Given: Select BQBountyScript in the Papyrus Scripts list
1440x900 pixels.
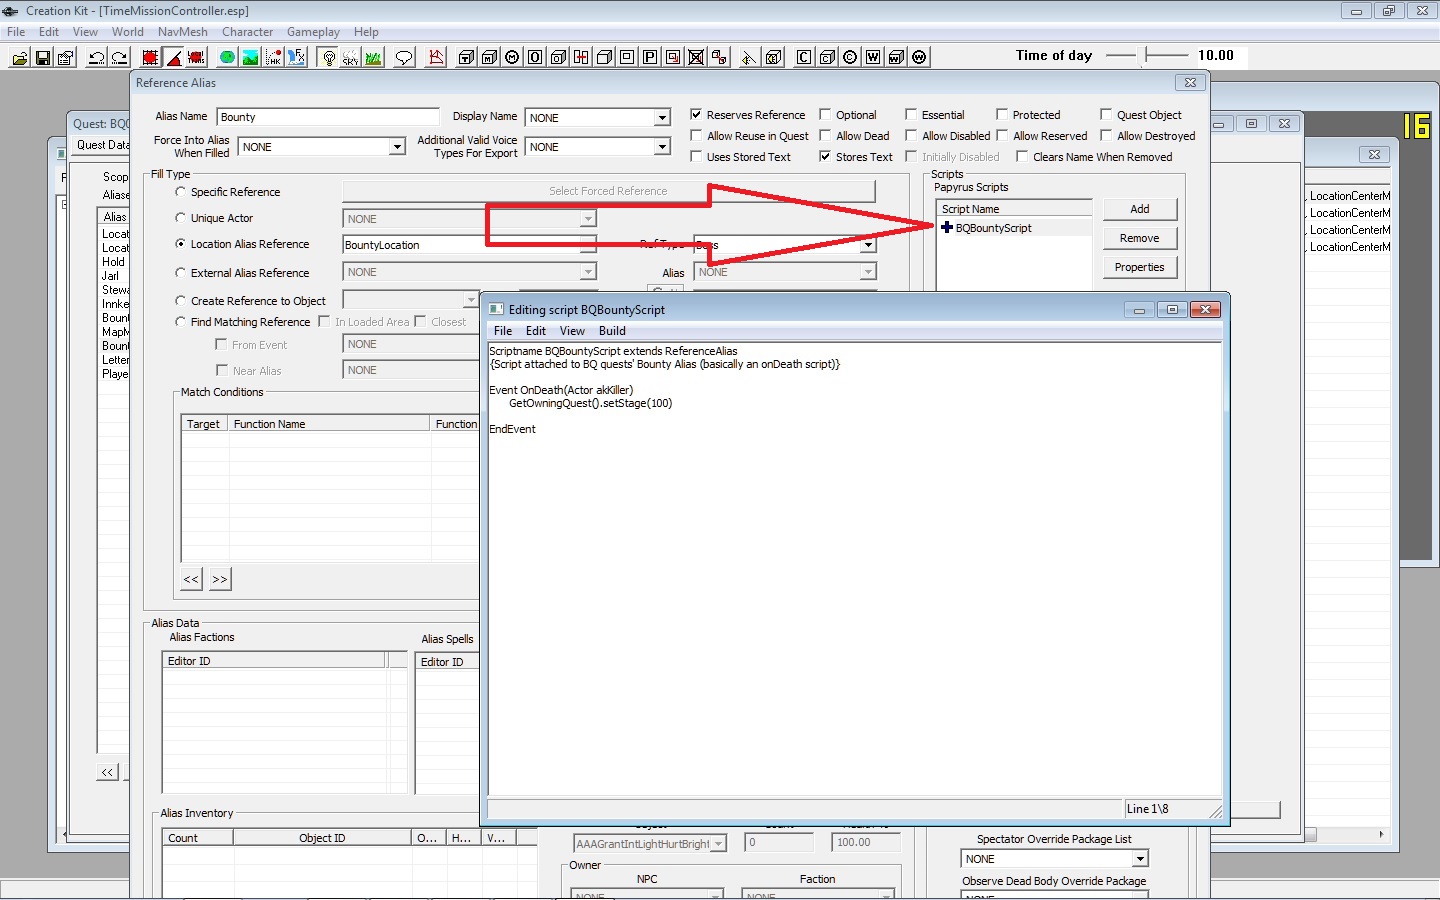Looking at the screenshot, I should [994, 227].
